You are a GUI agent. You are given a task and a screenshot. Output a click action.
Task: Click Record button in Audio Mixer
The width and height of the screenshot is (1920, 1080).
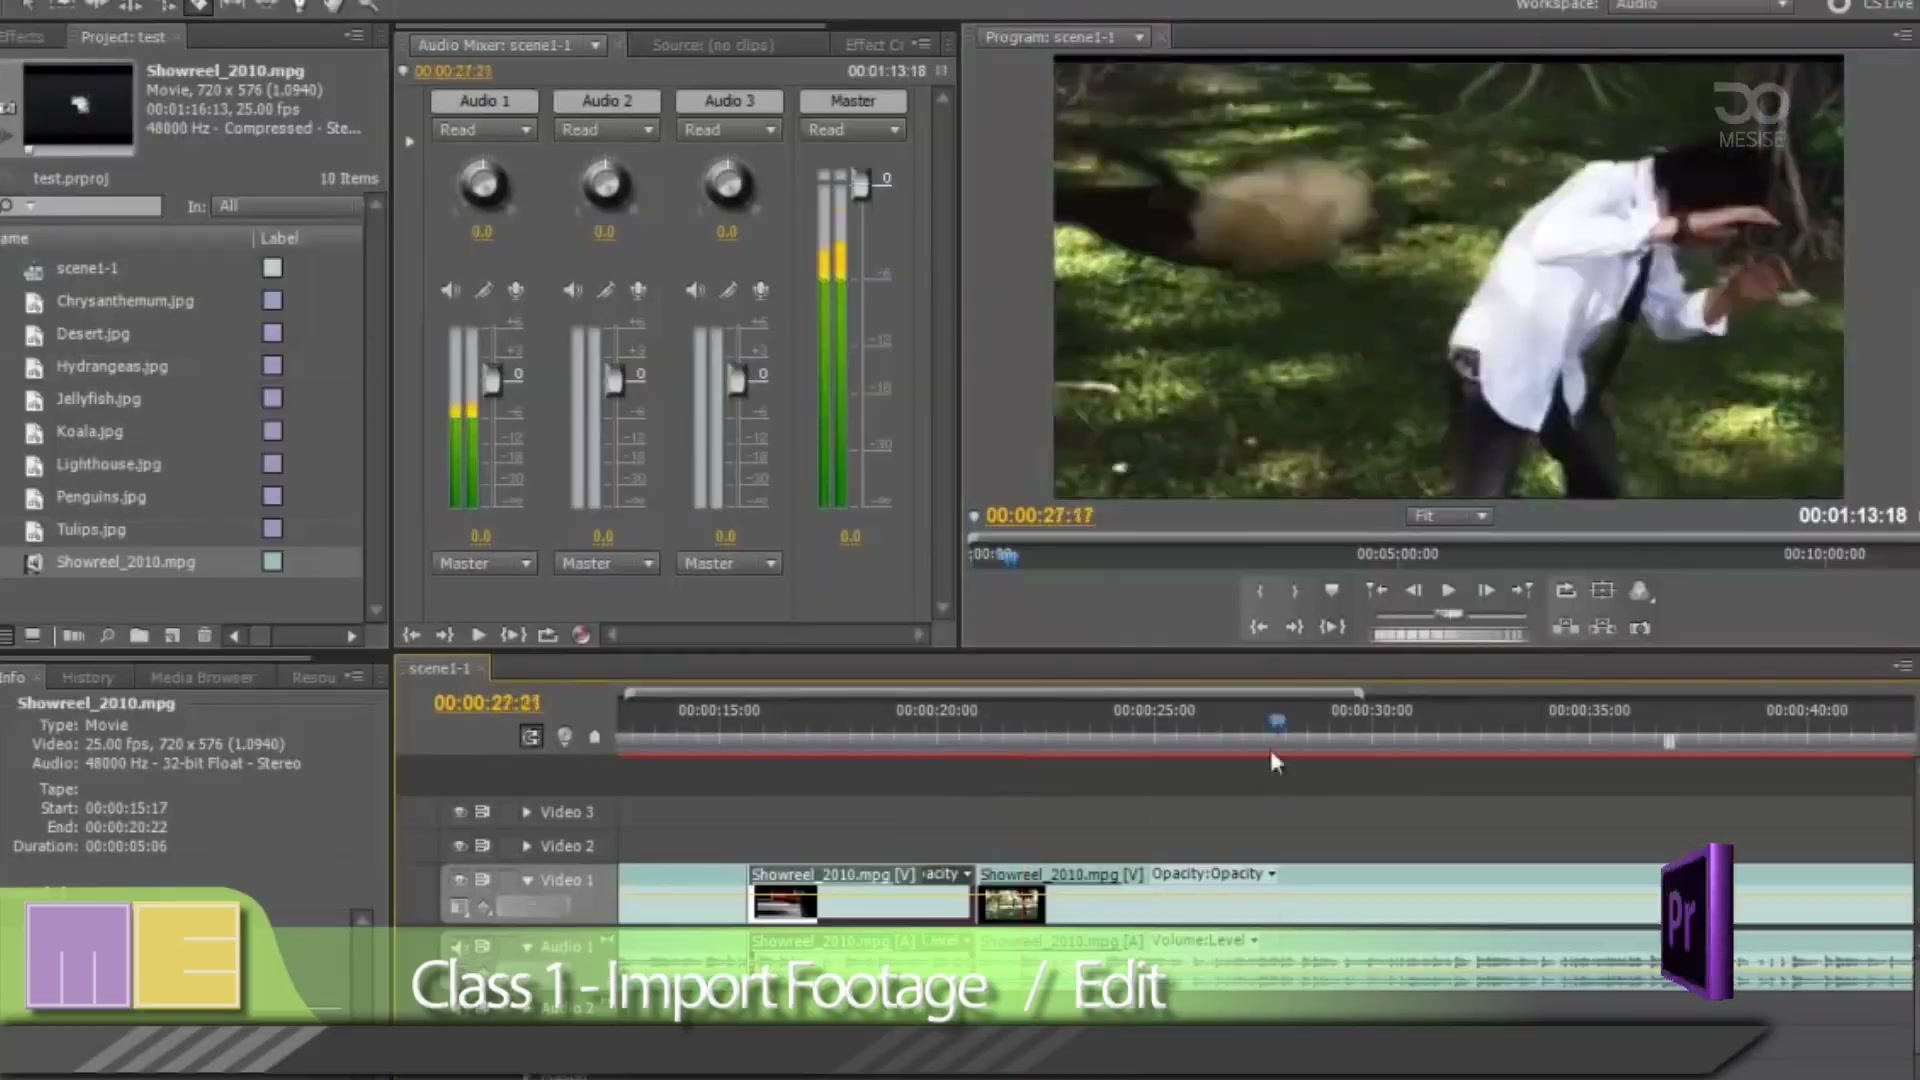(581, 635)
